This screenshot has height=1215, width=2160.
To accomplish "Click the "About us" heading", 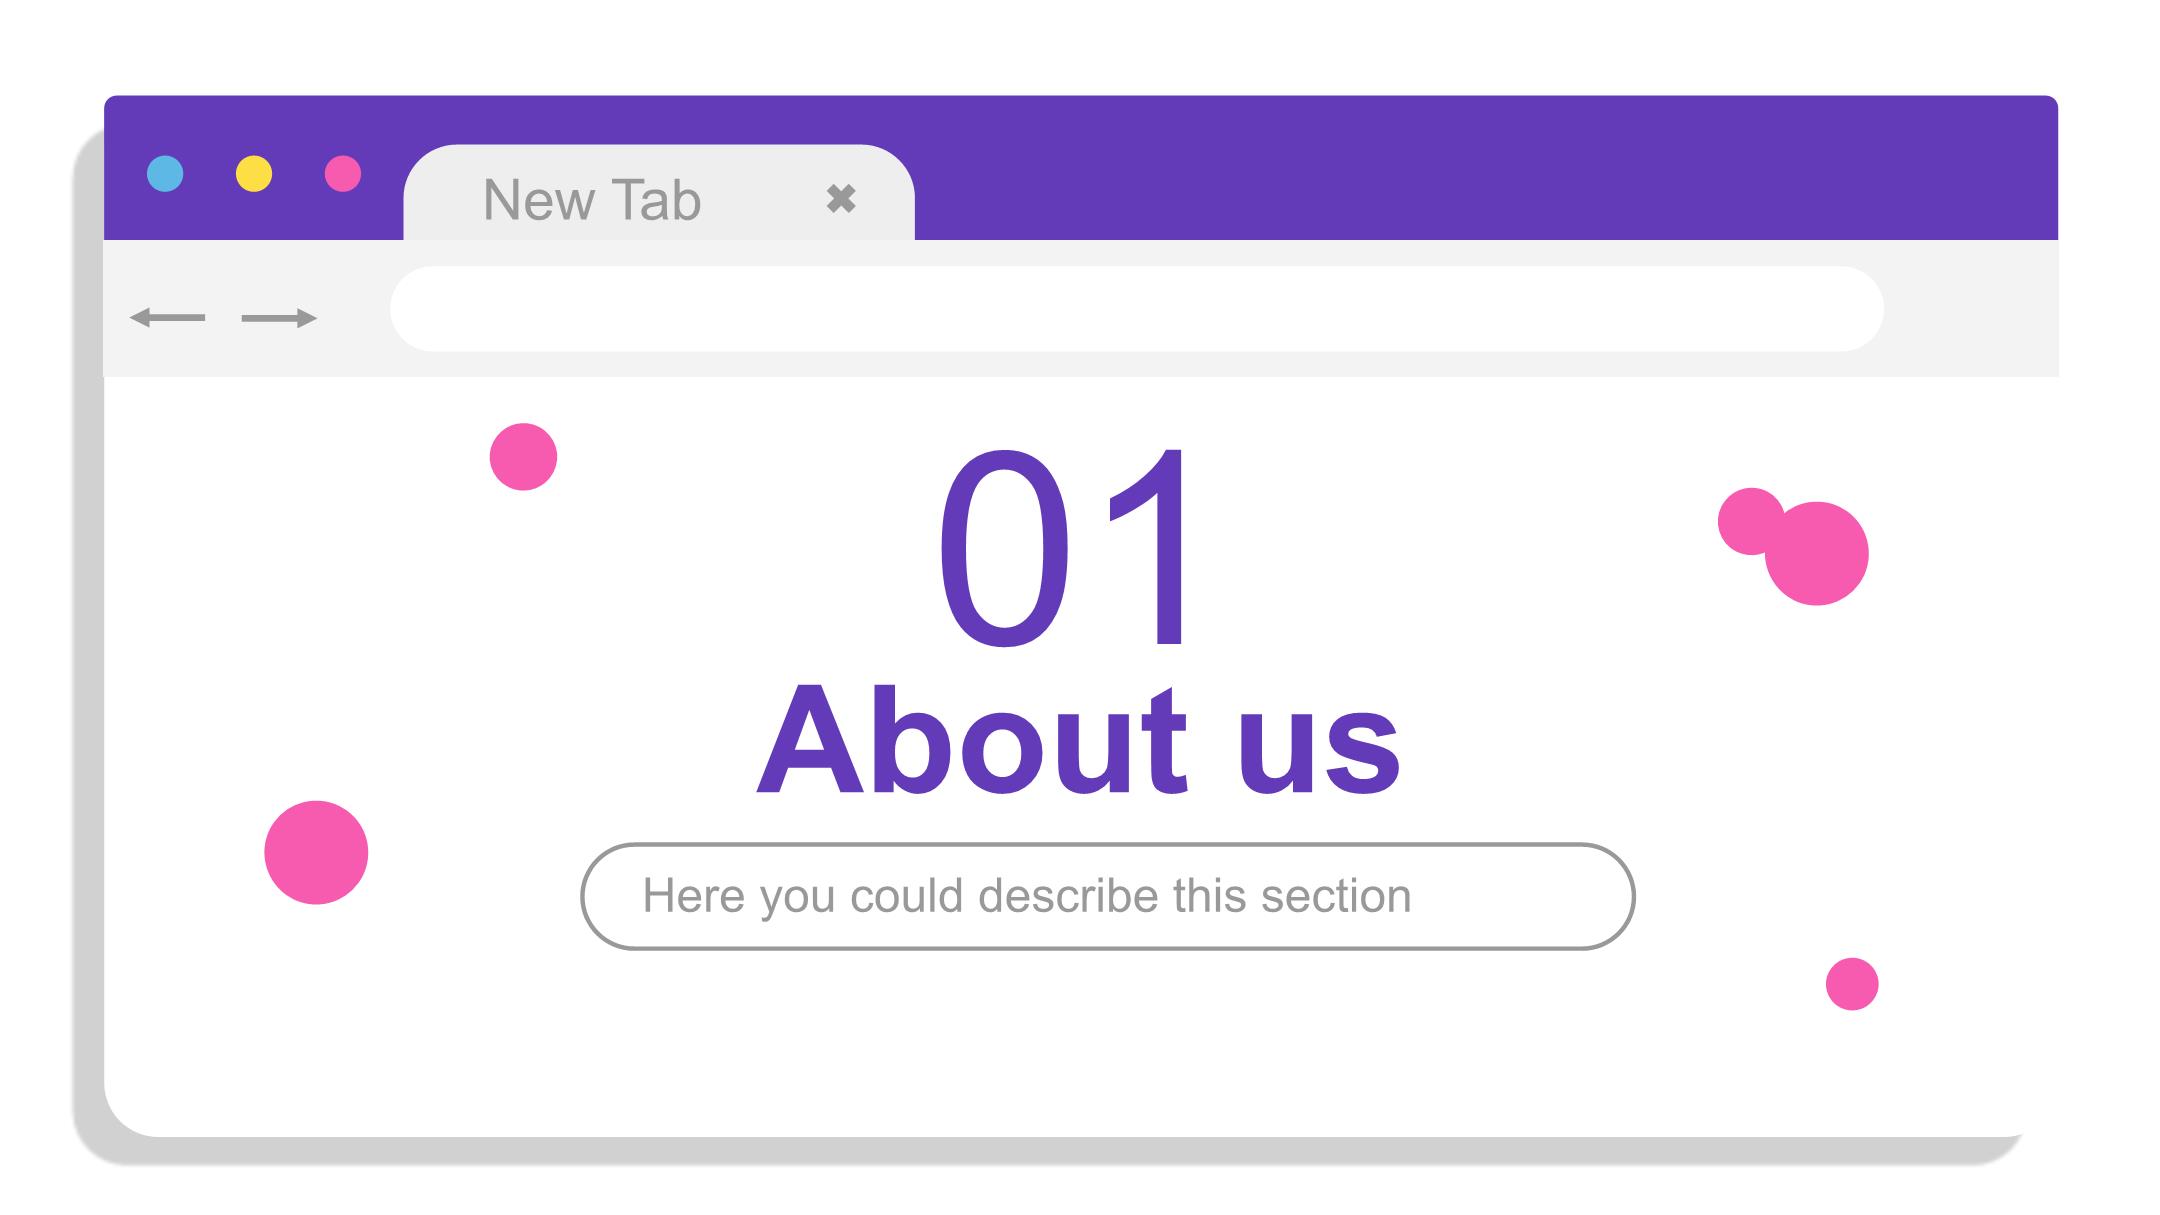I will point(1078,741).
